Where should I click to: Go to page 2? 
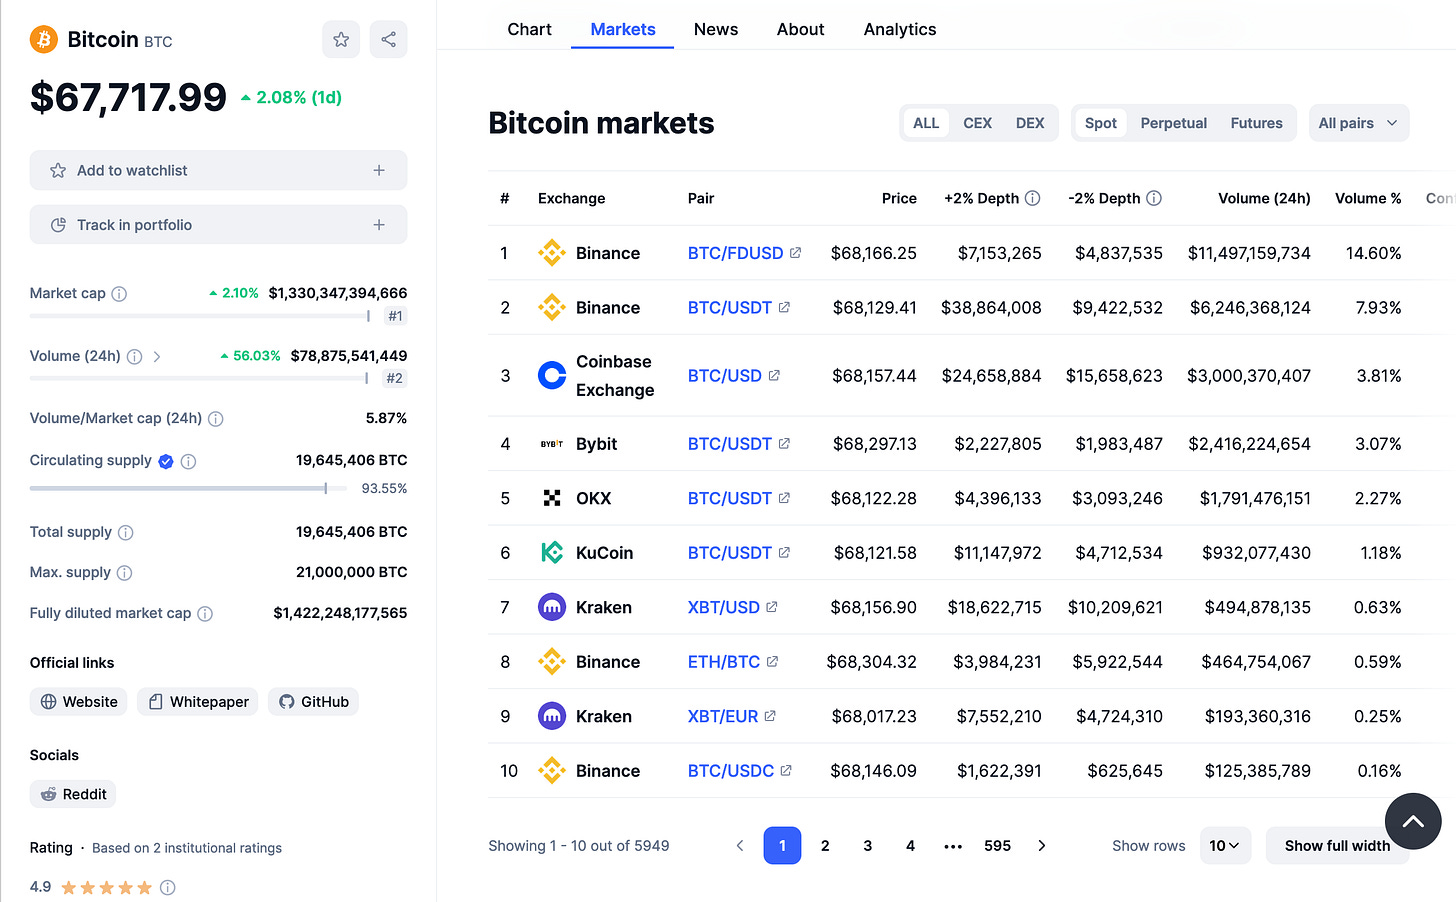coord(825,846)
